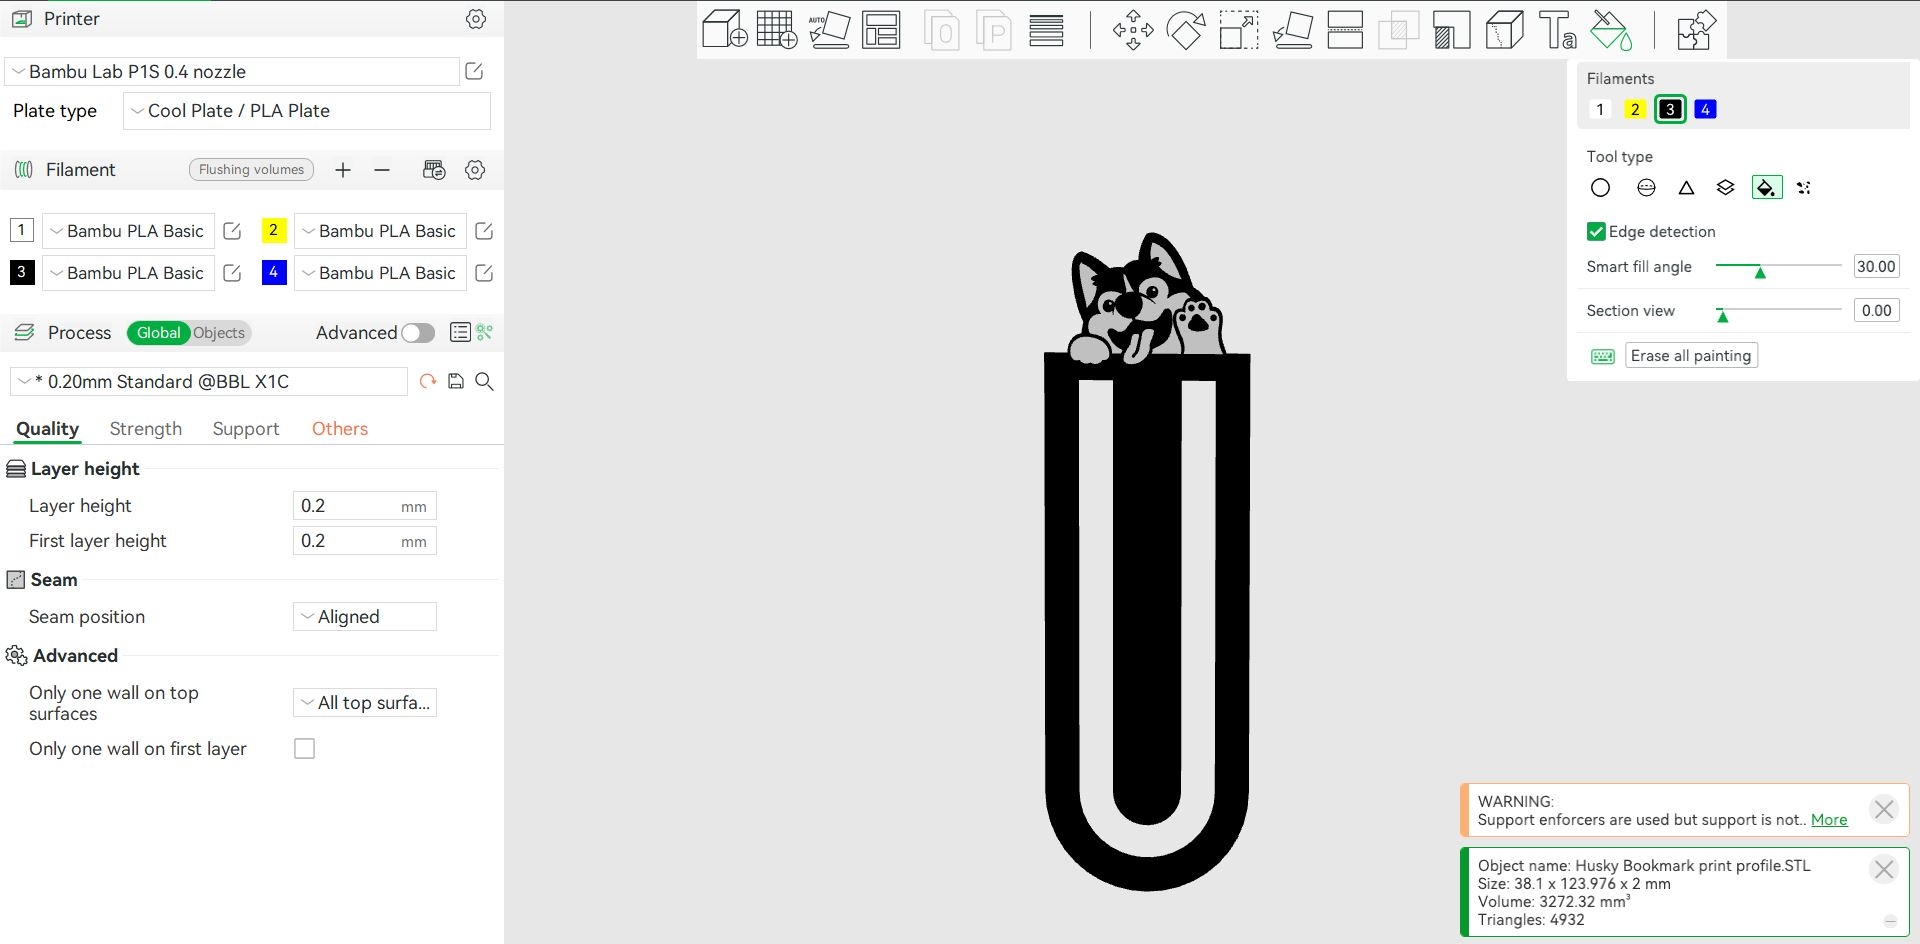This screenshot has width=1920, height=944.
Task: Open filament settings gear icon
Action: 475,170
